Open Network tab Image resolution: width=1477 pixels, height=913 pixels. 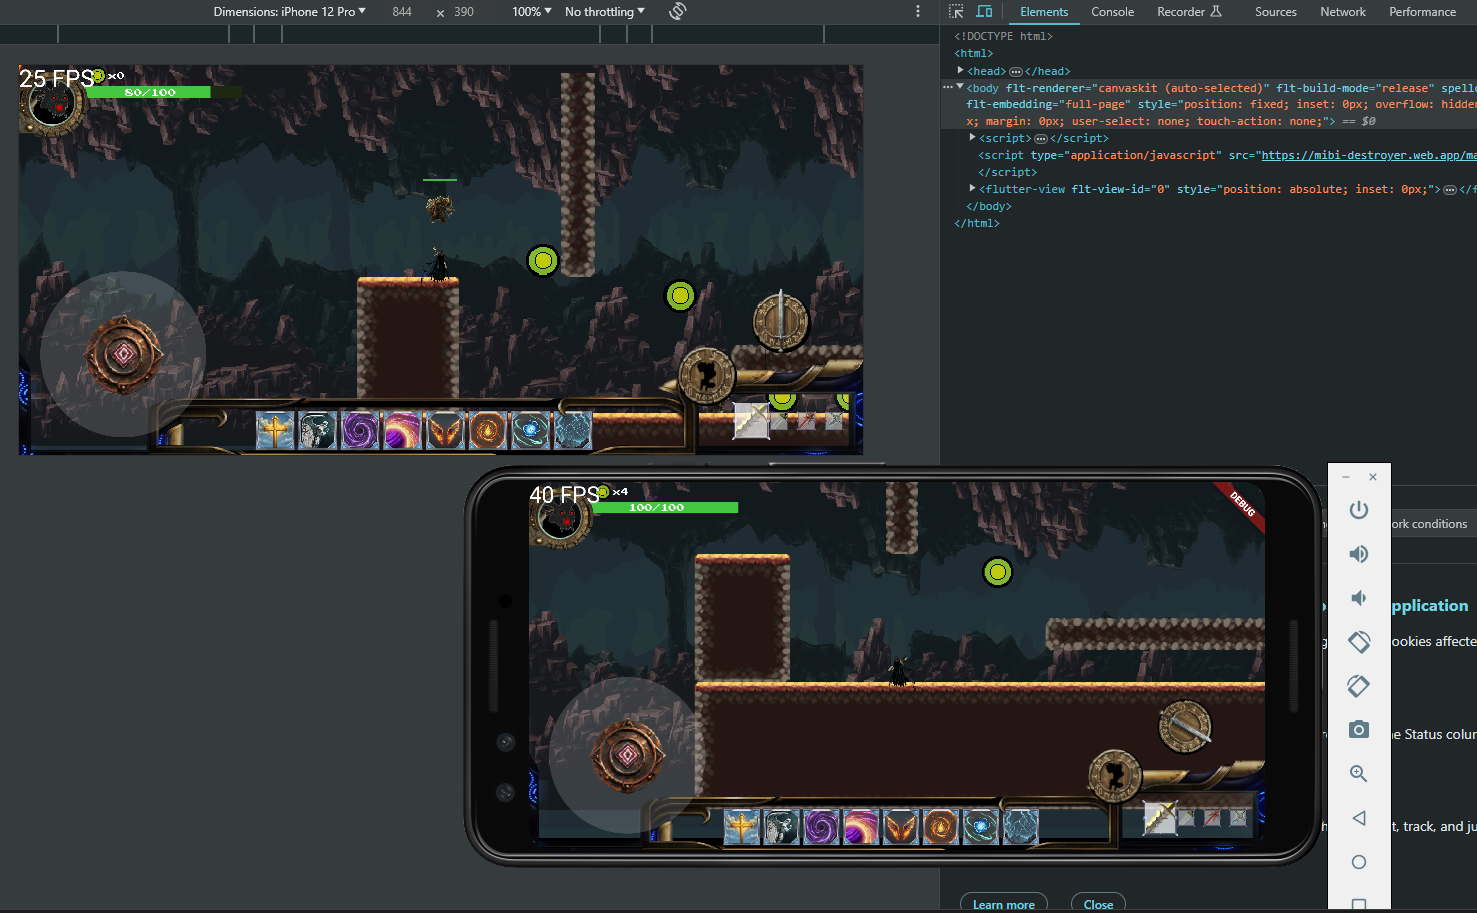pos(1342,11)
